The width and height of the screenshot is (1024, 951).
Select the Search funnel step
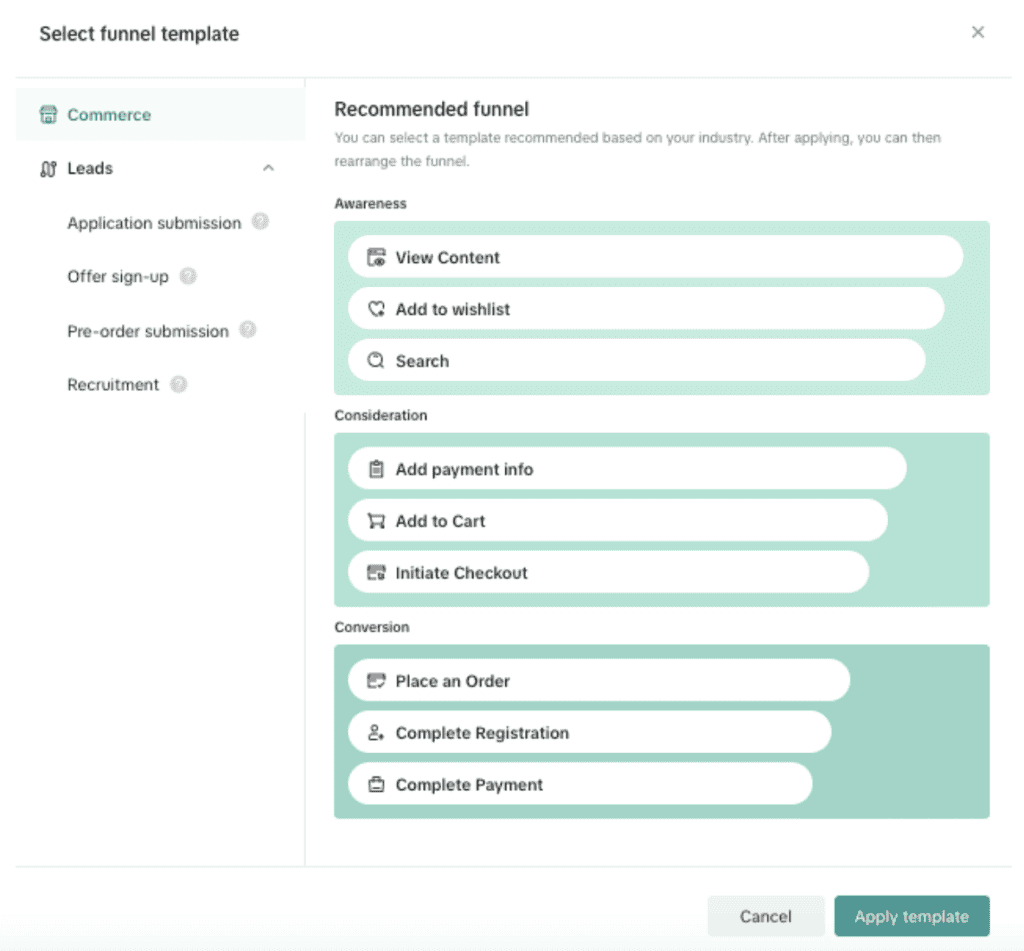(637, 360)
